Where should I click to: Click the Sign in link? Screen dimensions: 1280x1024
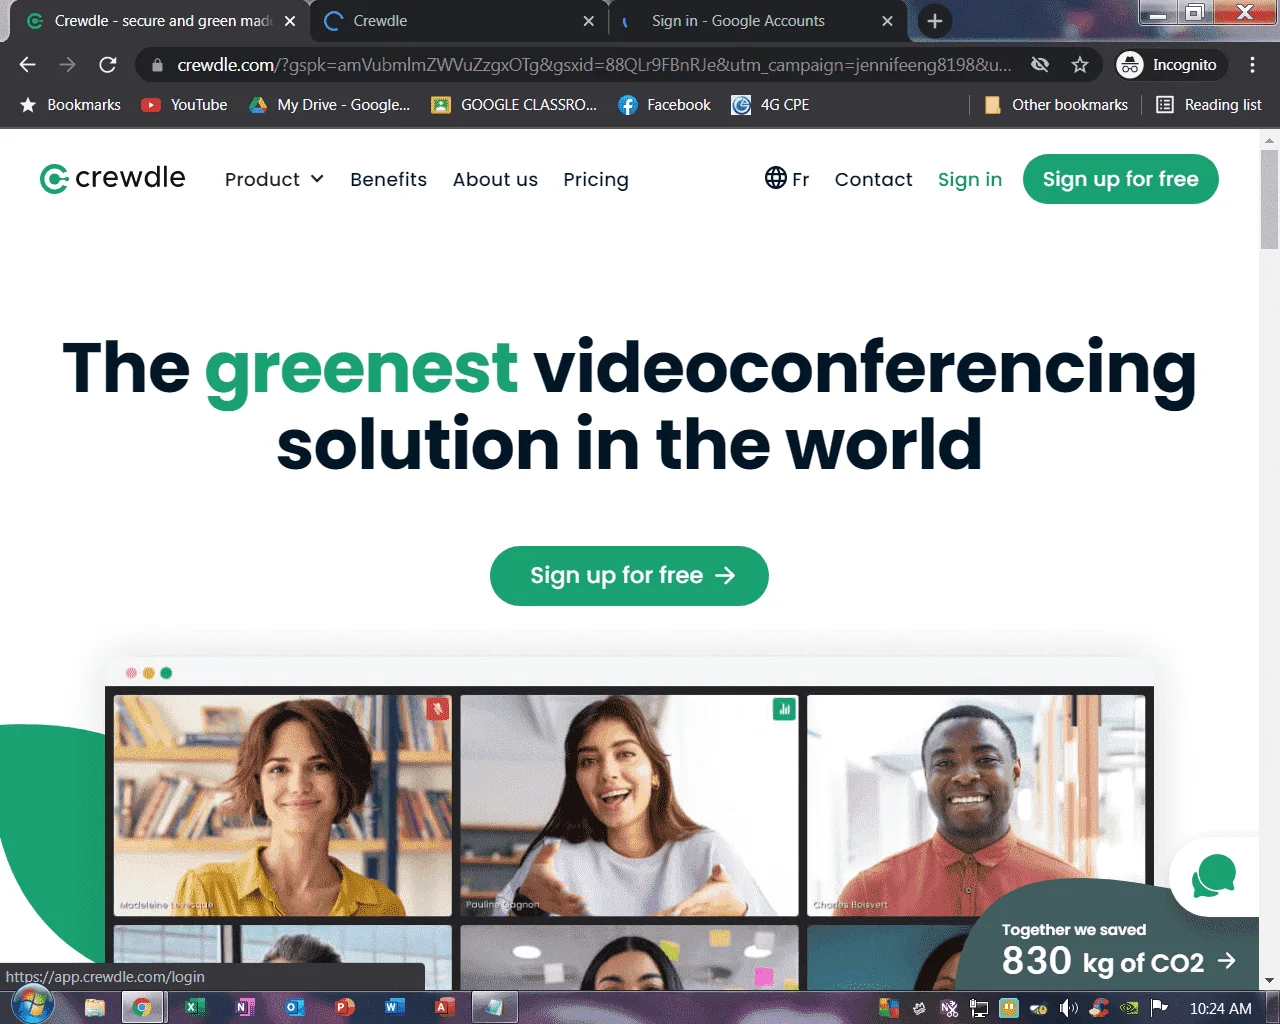969,179
